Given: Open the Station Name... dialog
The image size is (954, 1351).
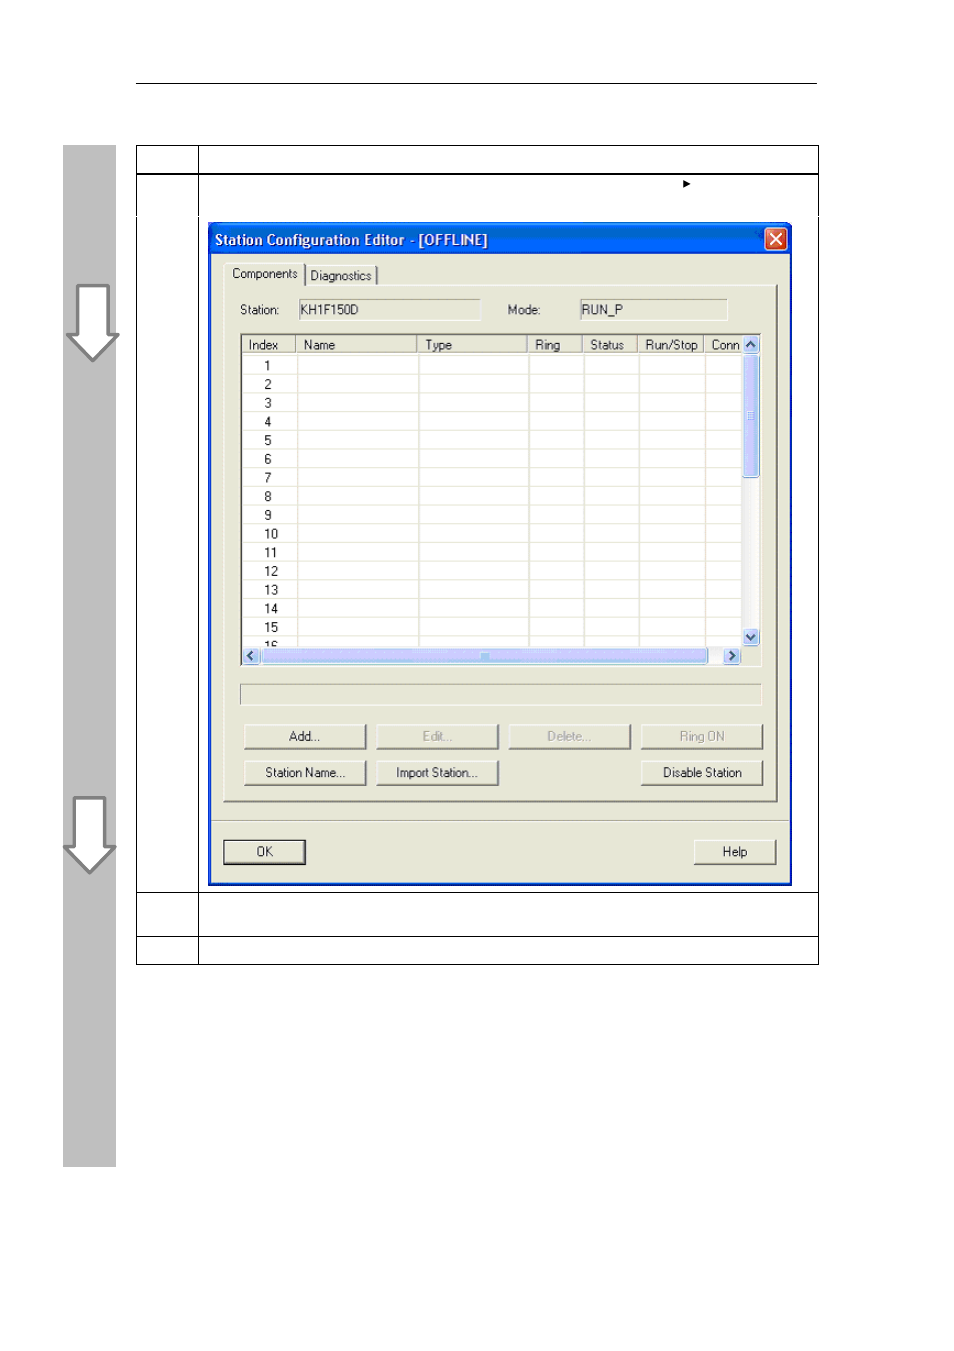Looking at the screenshot, I should click(x=305, y=773).
